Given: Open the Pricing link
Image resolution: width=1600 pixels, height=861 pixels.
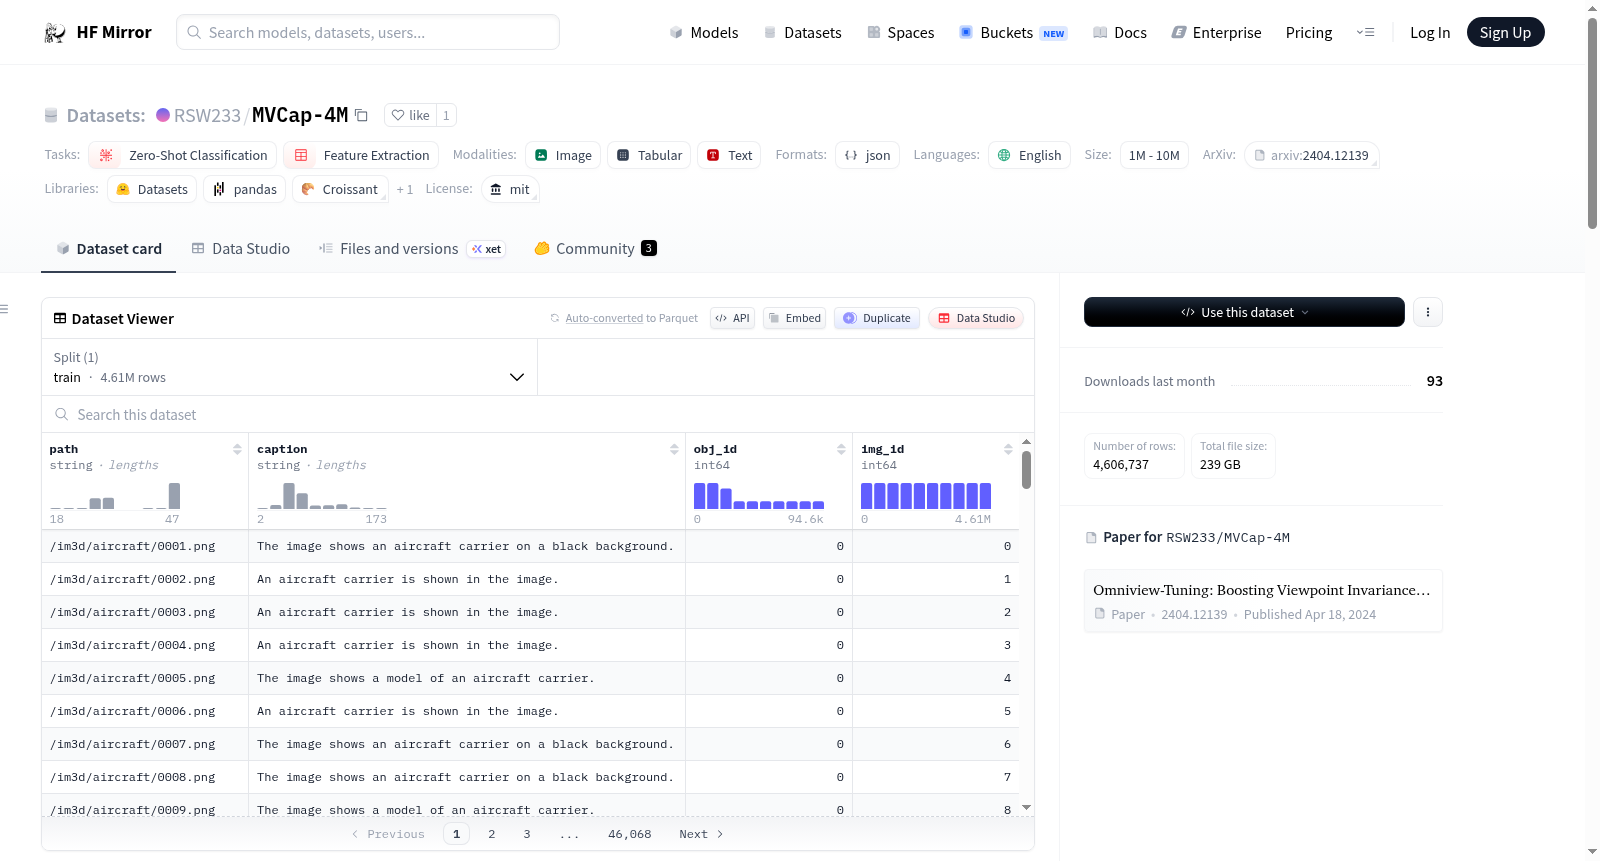Looking at the screenshot, I should click(1309, 33).
